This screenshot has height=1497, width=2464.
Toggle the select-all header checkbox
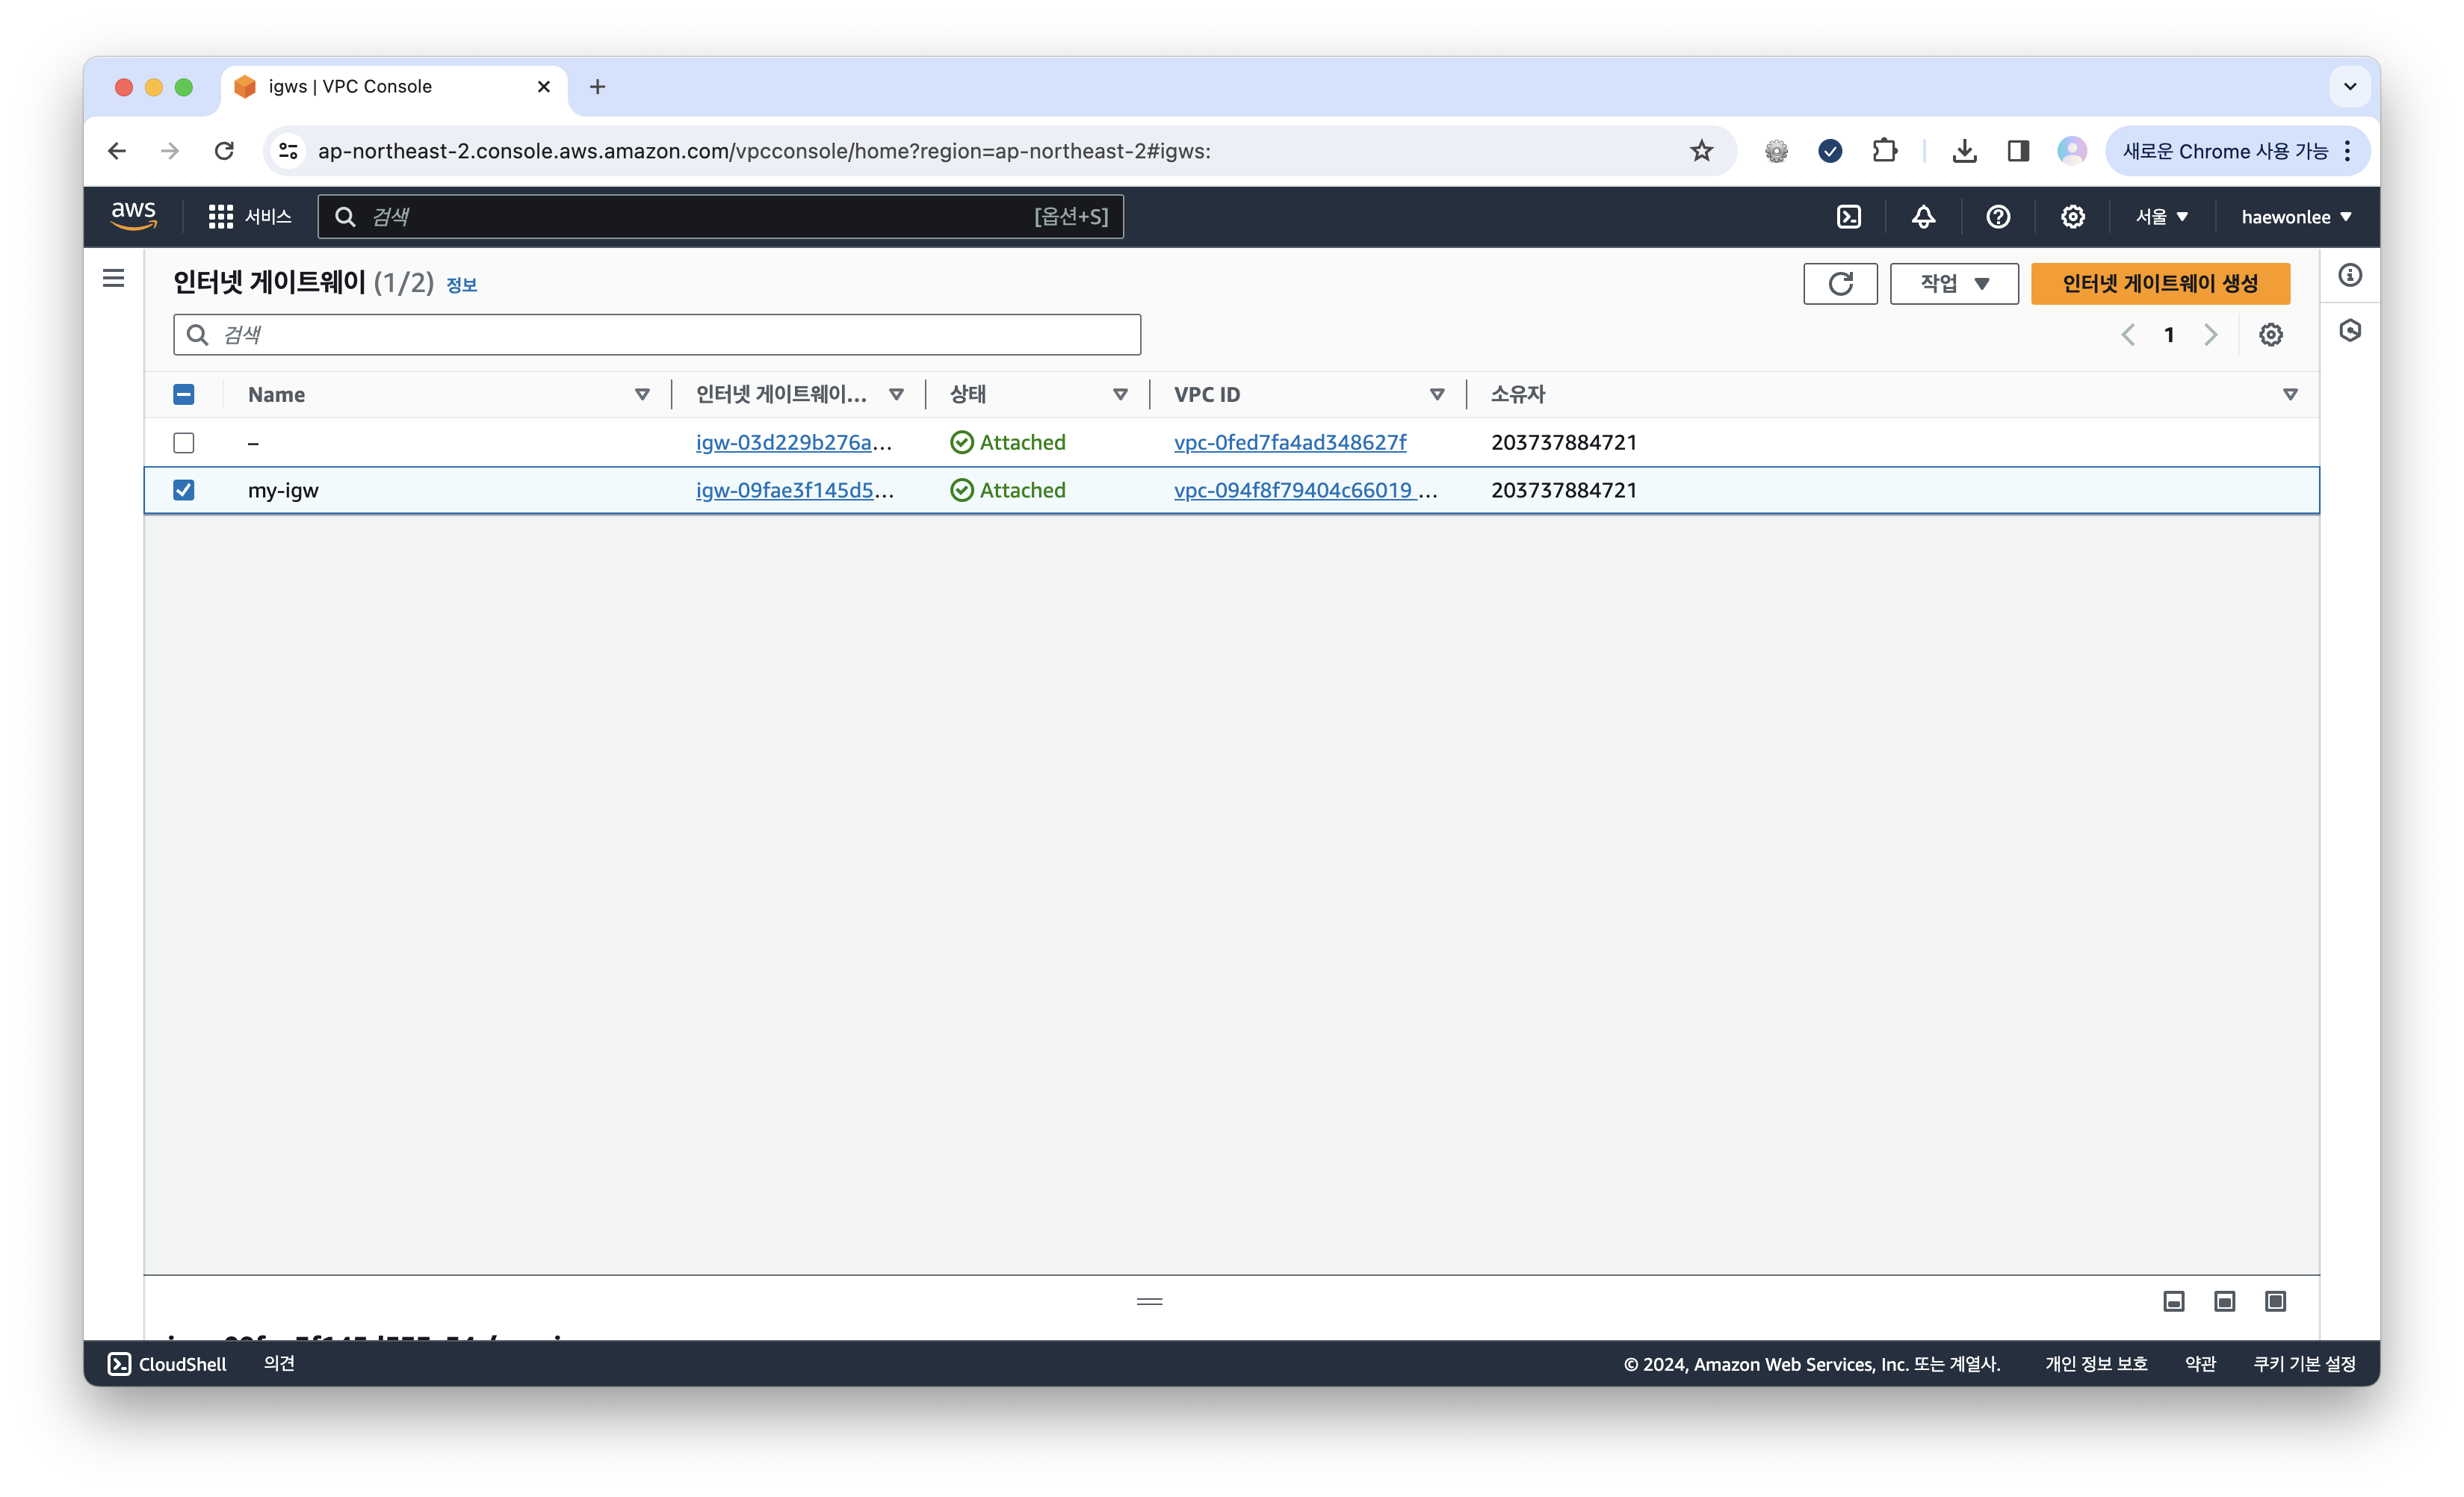(184, 395)
